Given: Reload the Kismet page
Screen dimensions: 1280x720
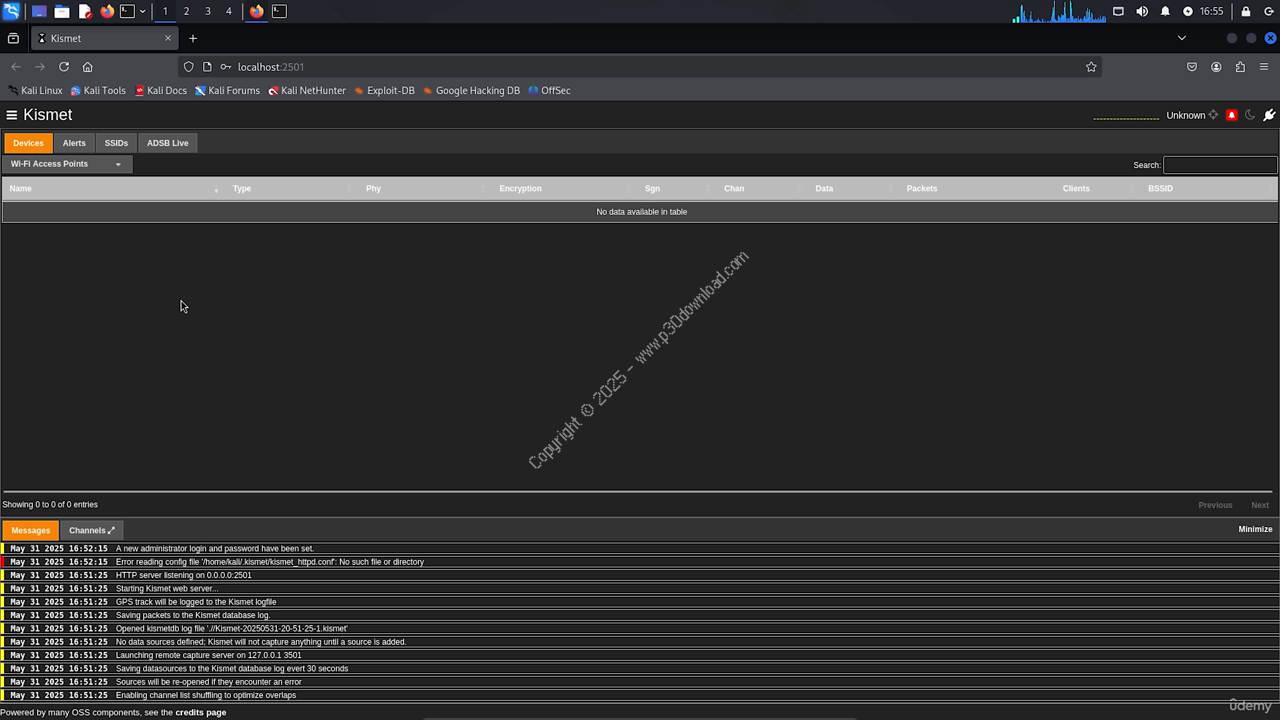Looking at the screenshot, I should click(x=64, y=67).
